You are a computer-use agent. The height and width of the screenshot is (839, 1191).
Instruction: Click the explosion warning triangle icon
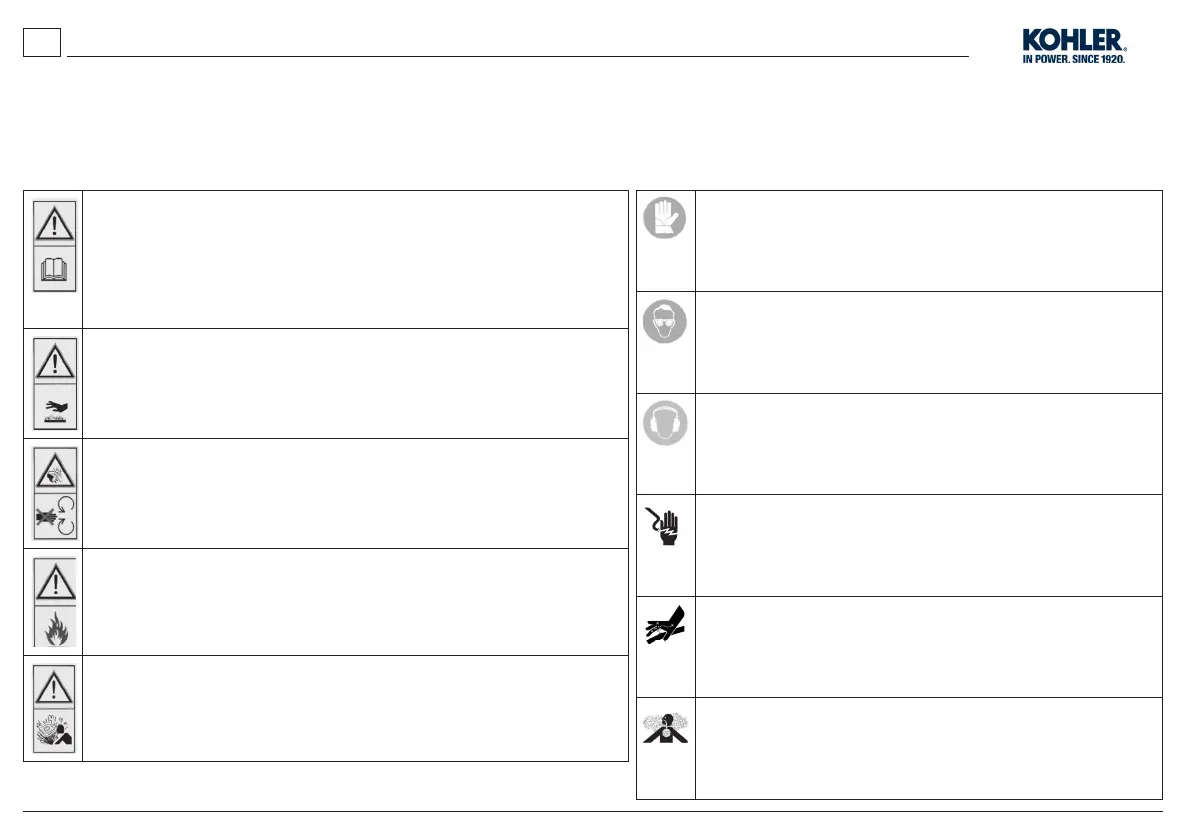(55, 470)
